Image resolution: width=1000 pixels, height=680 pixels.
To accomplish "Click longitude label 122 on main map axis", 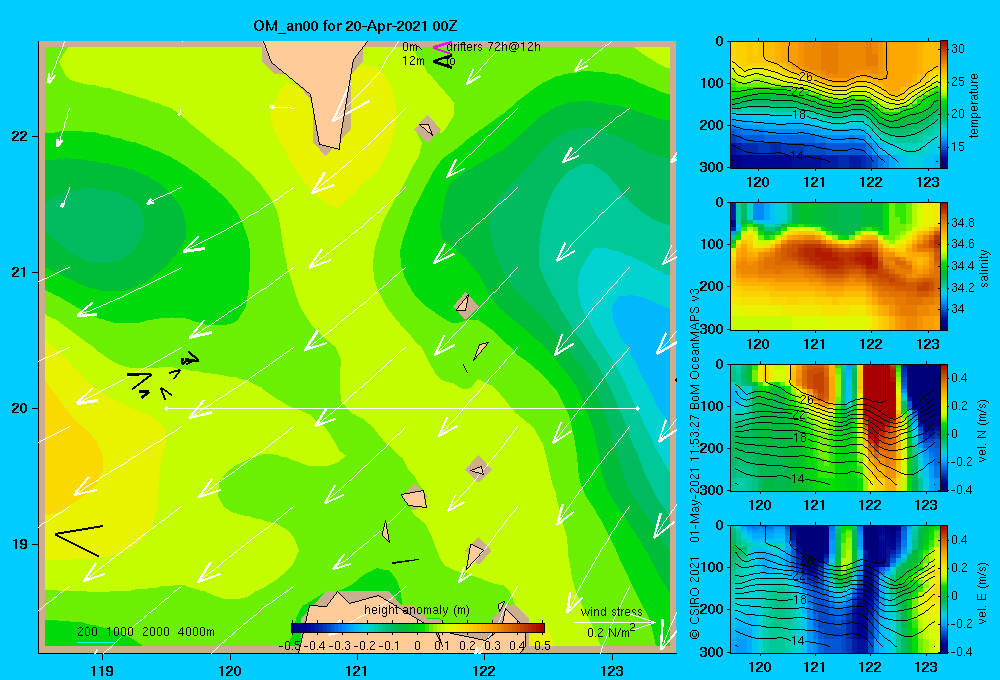I will pos(484,670).
